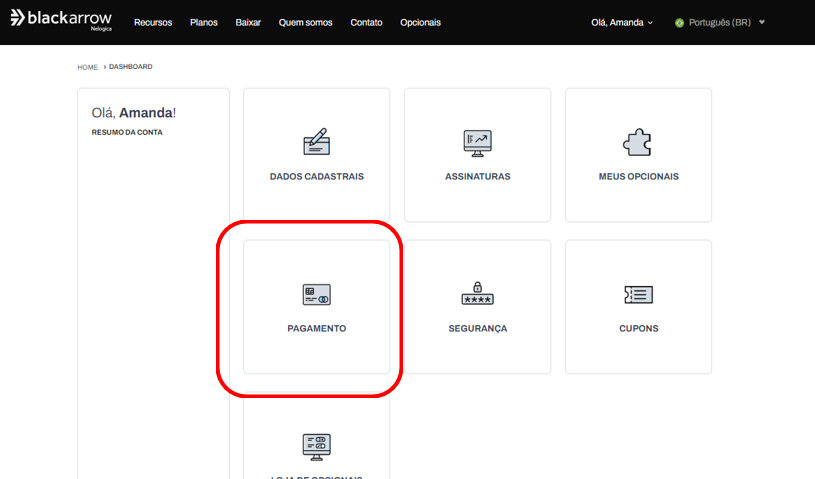Select Opcionais in the top navigation

(x=420, y=22)
